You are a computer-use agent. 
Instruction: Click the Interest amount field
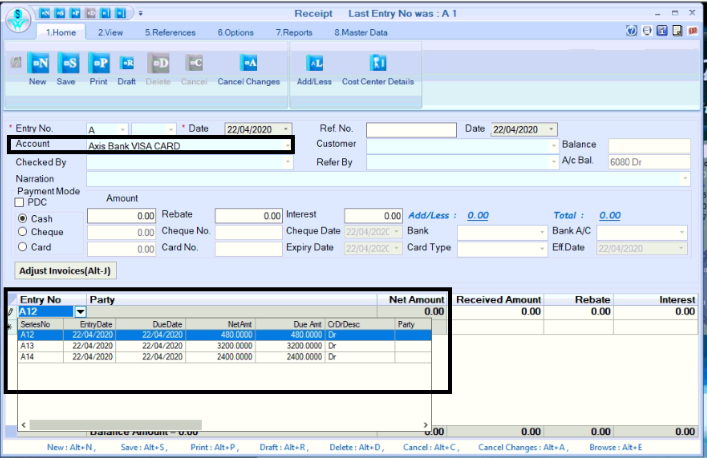373,216
